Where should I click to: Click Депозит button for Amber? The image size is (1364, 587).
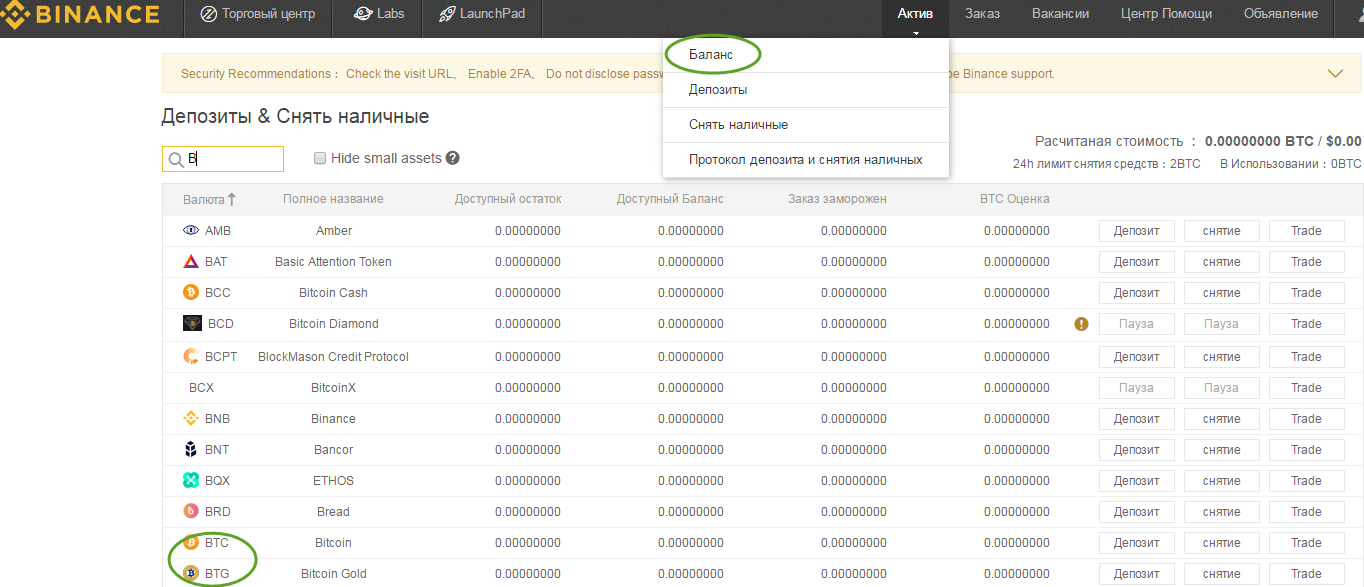[x=1136, y=231]
